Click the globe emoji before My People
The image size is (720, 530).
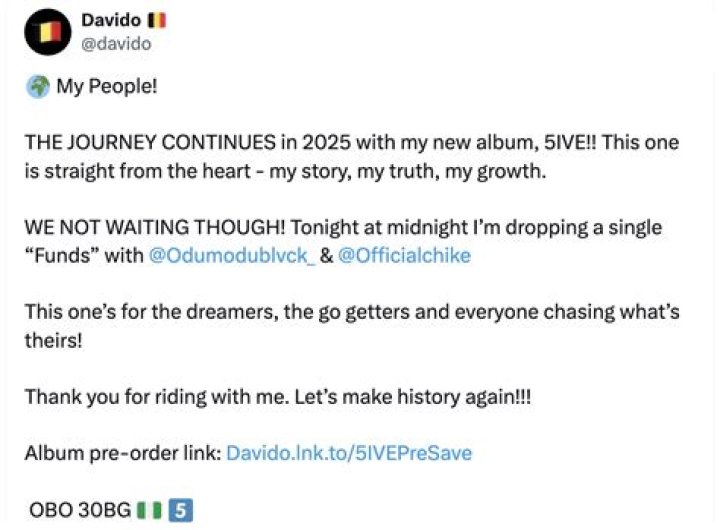[38, 86]
